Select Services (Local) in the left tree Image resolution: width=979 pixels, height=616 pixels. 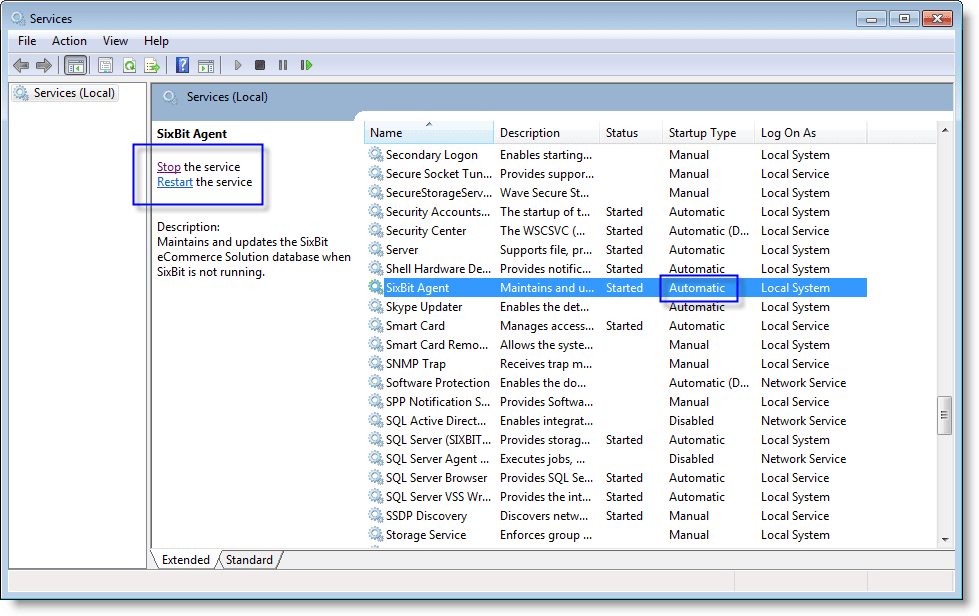pos(74,93)
